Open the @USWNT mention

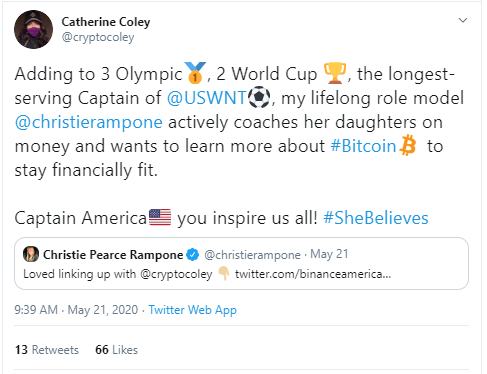point(206,98)
